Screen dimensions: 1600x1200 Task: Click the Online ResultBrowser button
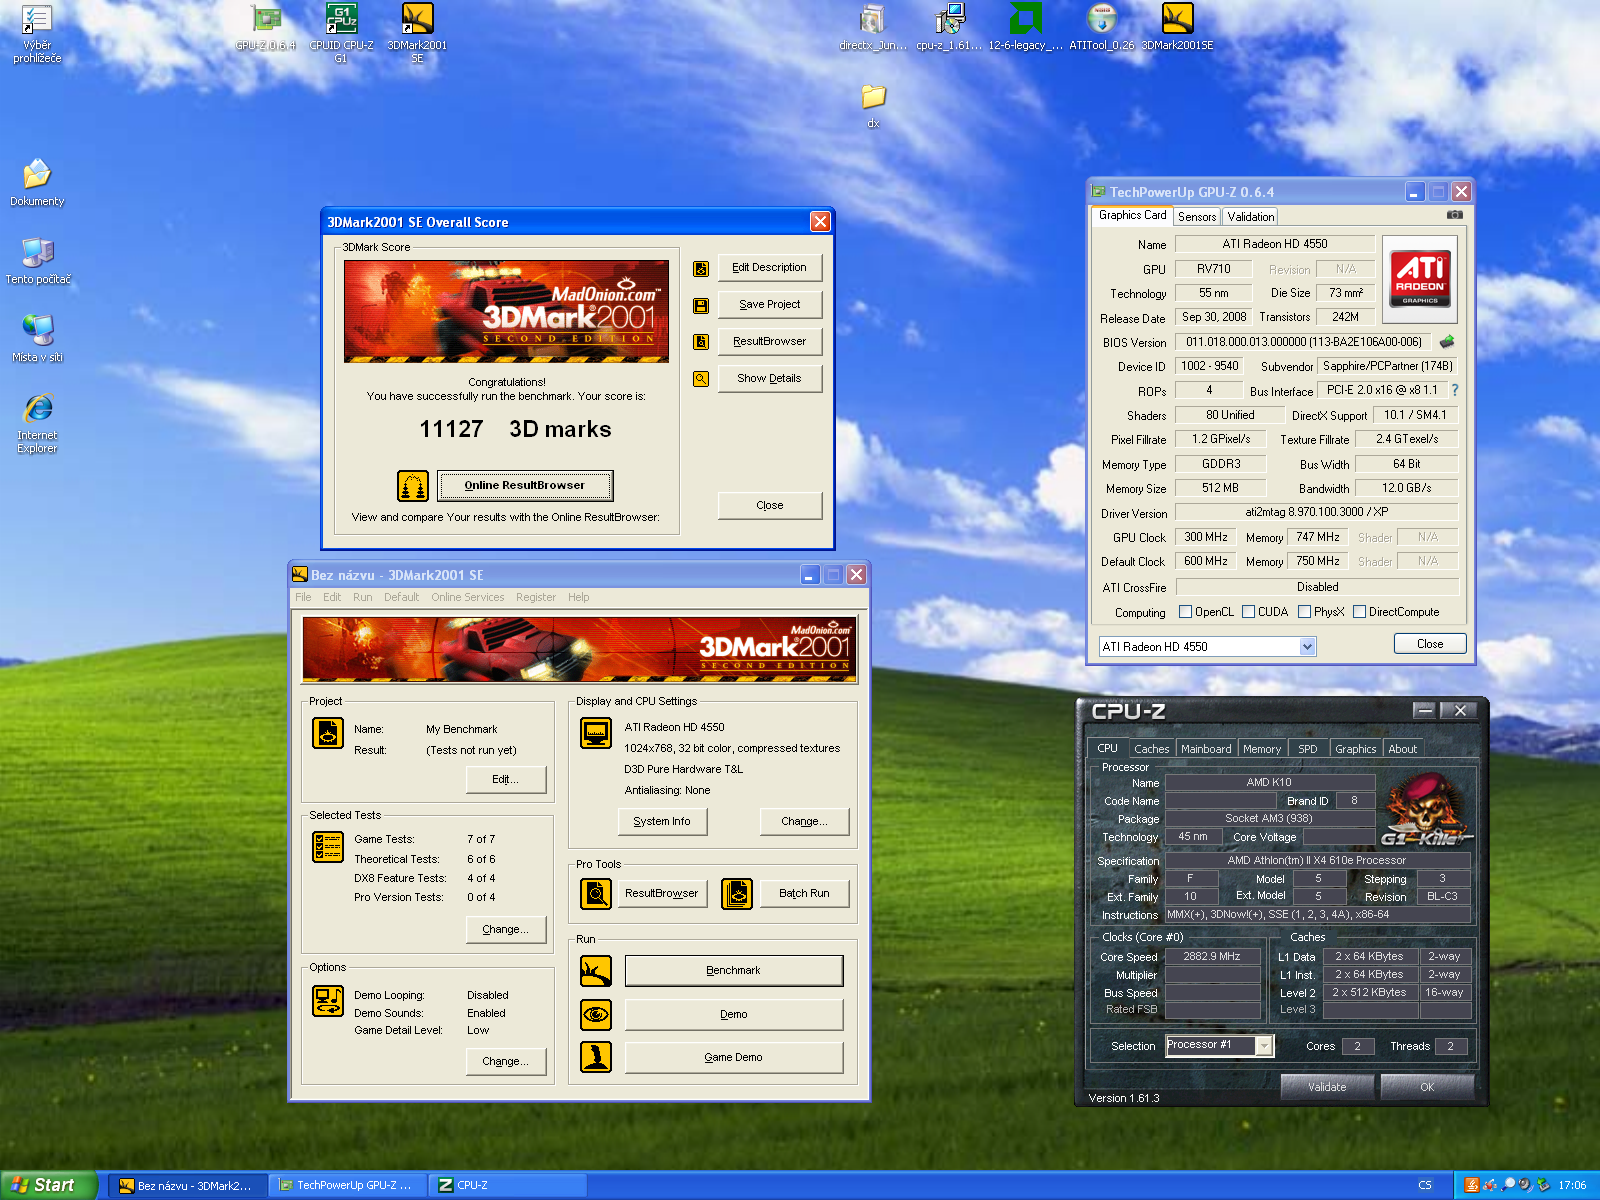pyautogui.click(x=525, y=486)
